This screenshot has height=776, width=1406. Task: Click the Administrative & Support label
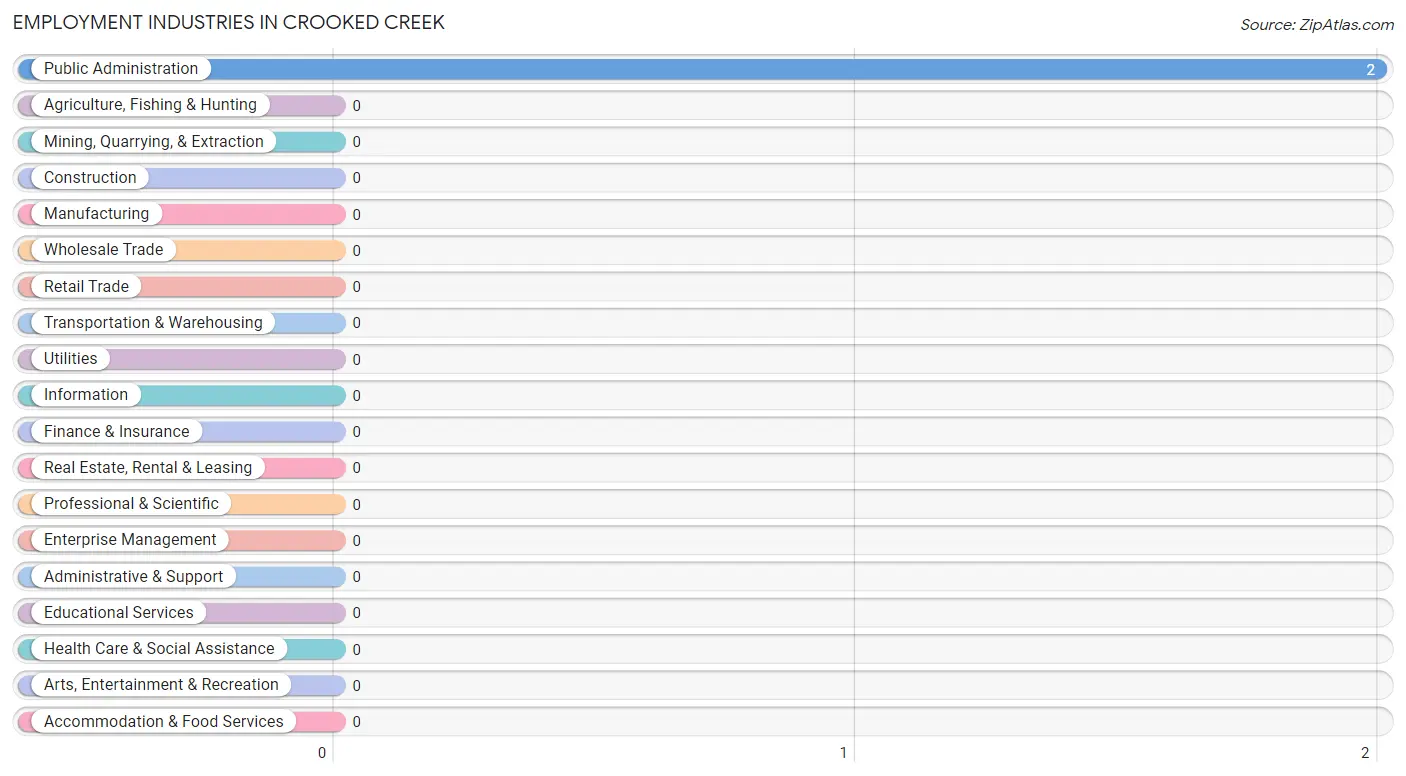tap(134, 577)
